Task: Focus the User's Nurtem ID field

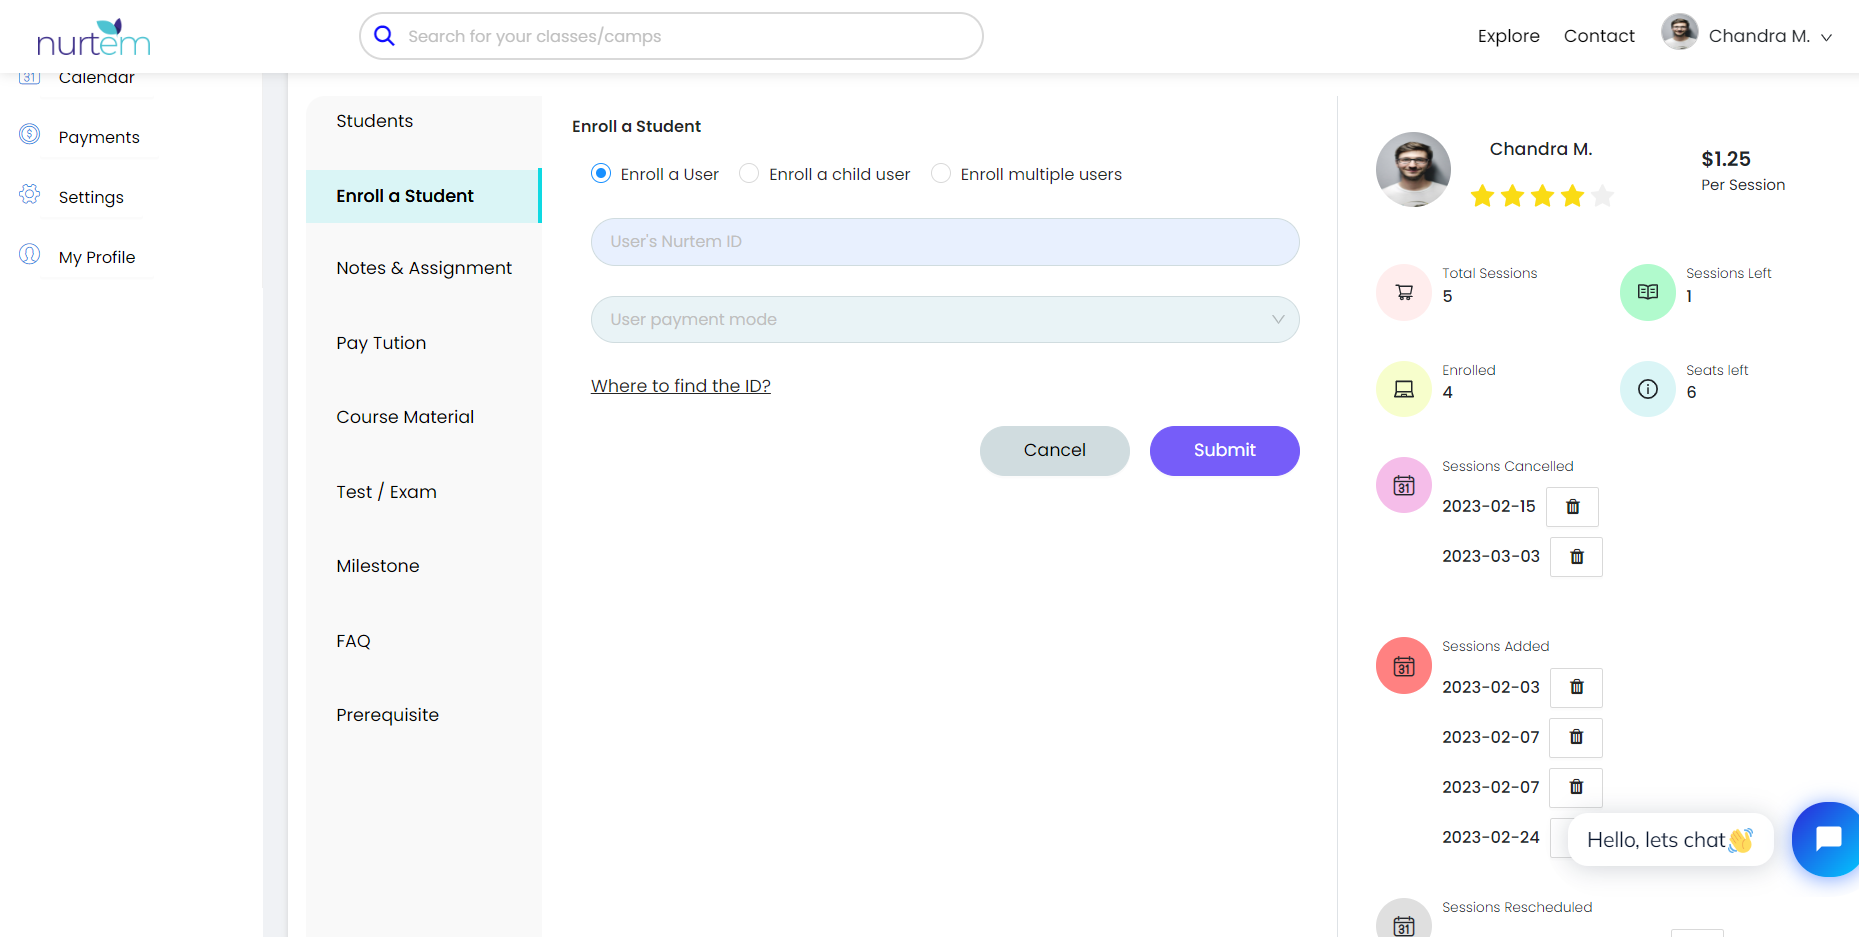Action: (x=944, y=242)
